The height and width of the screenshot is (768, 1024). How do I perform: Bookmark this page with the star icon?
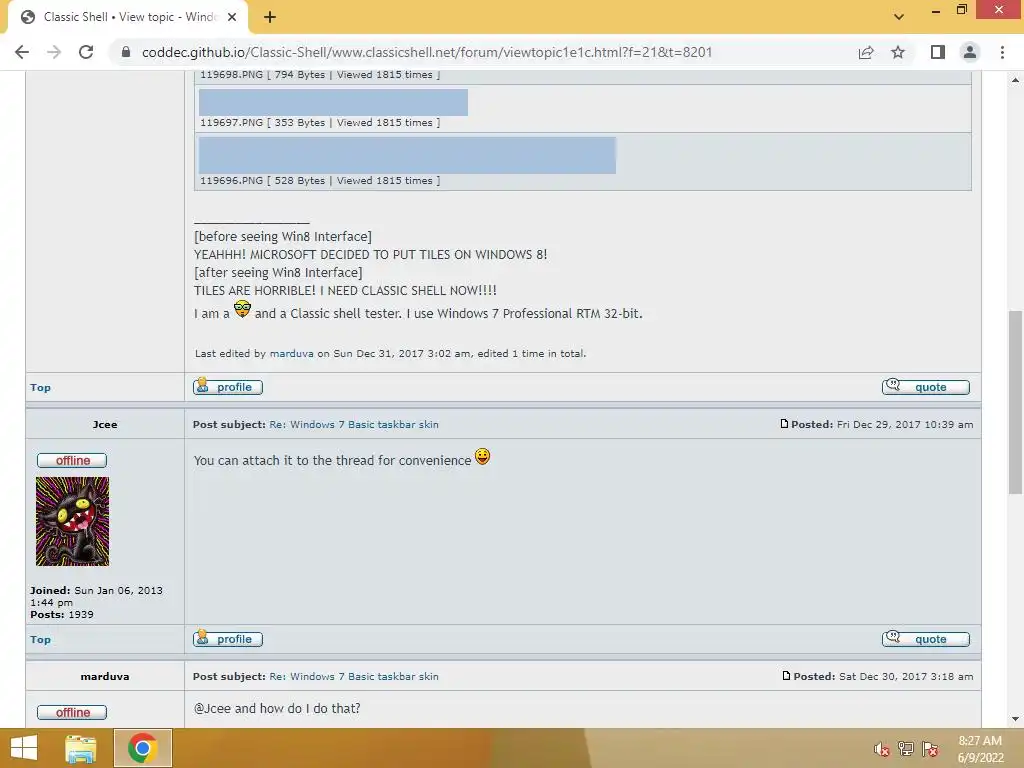point(898,52)
